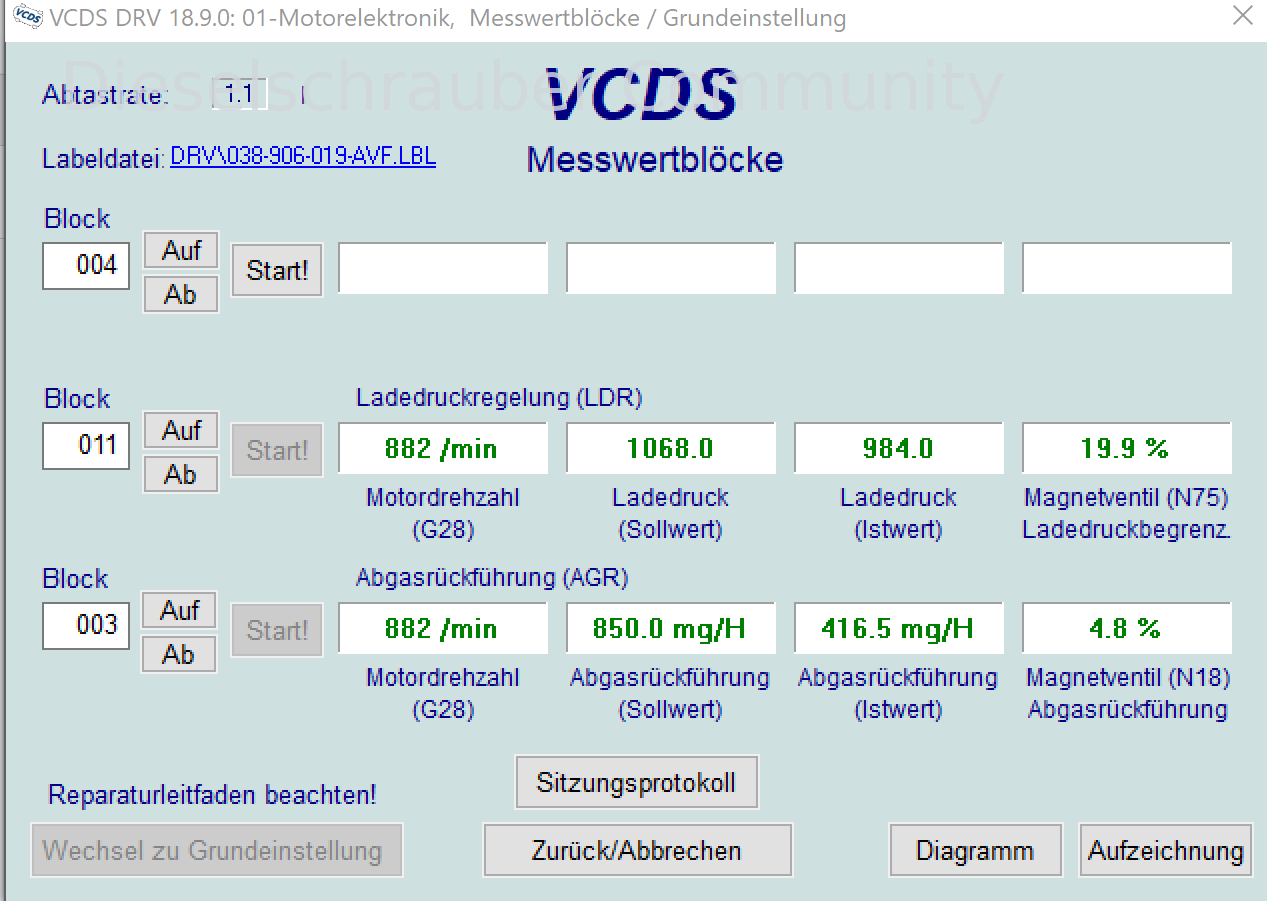Click the VCDS icon in the title bar
Viewport: 1267px width, 901px height.
click(x=27, y=17)
